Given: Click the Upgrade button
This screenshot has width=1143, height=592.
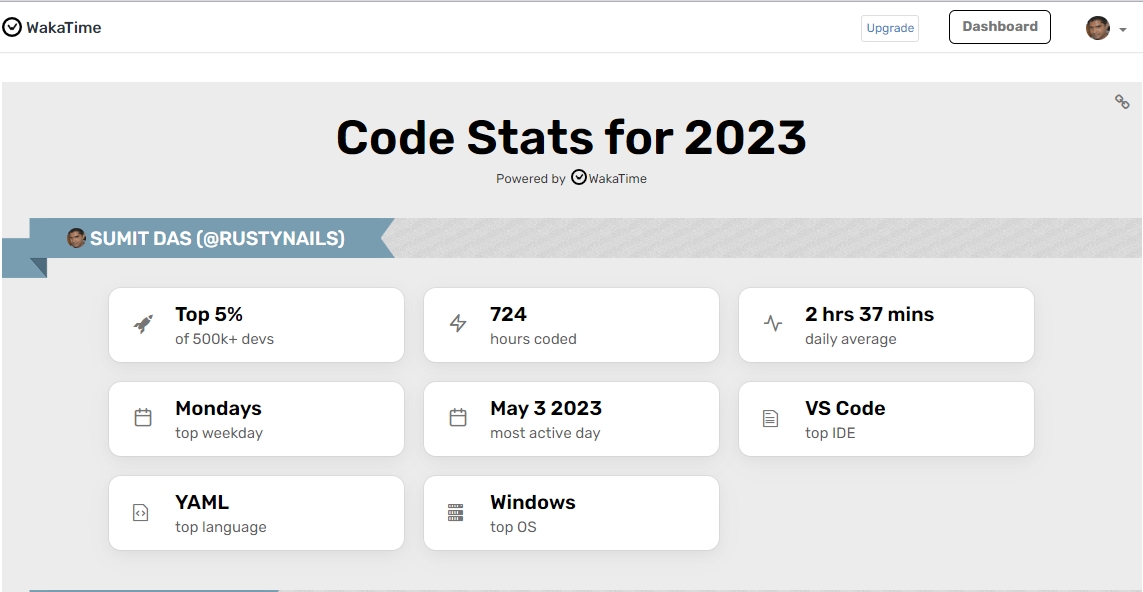Looking at the screenshot, I should tap(890, 28).
